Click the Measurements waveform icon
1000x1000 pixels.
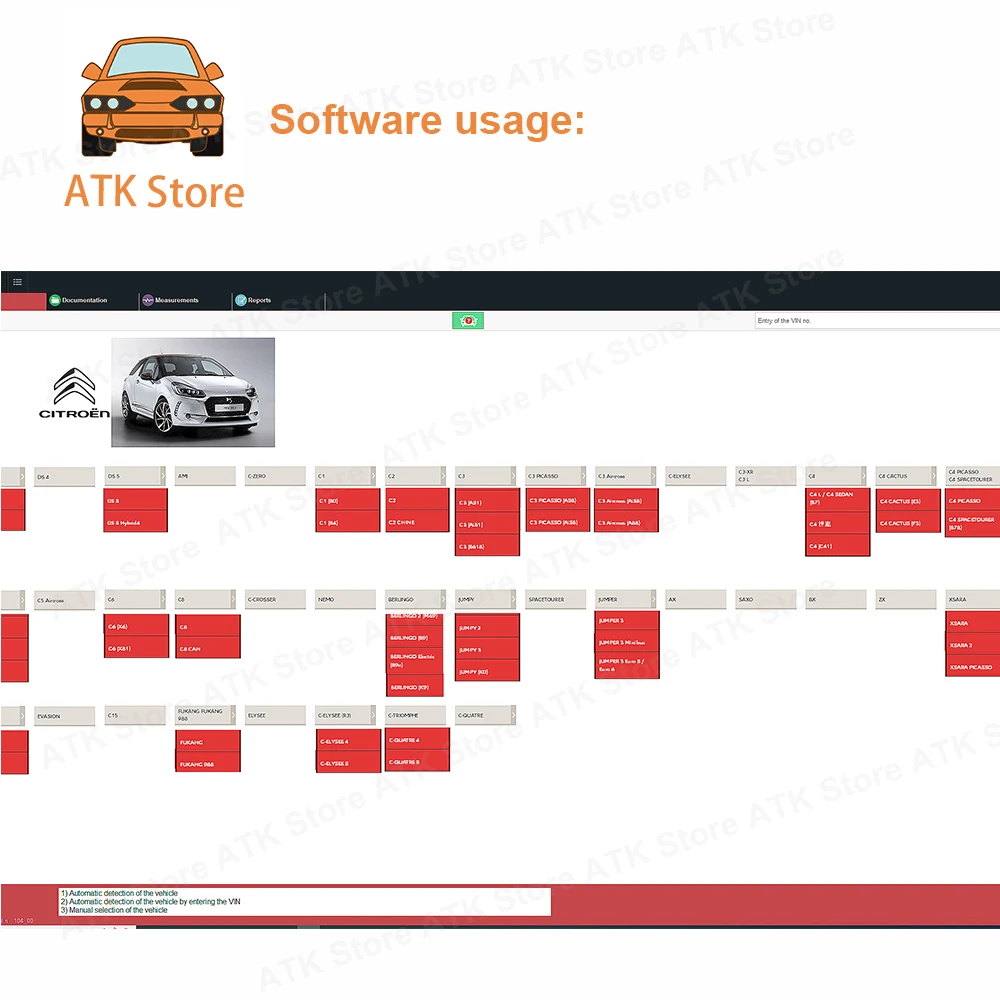pos(148,300)
